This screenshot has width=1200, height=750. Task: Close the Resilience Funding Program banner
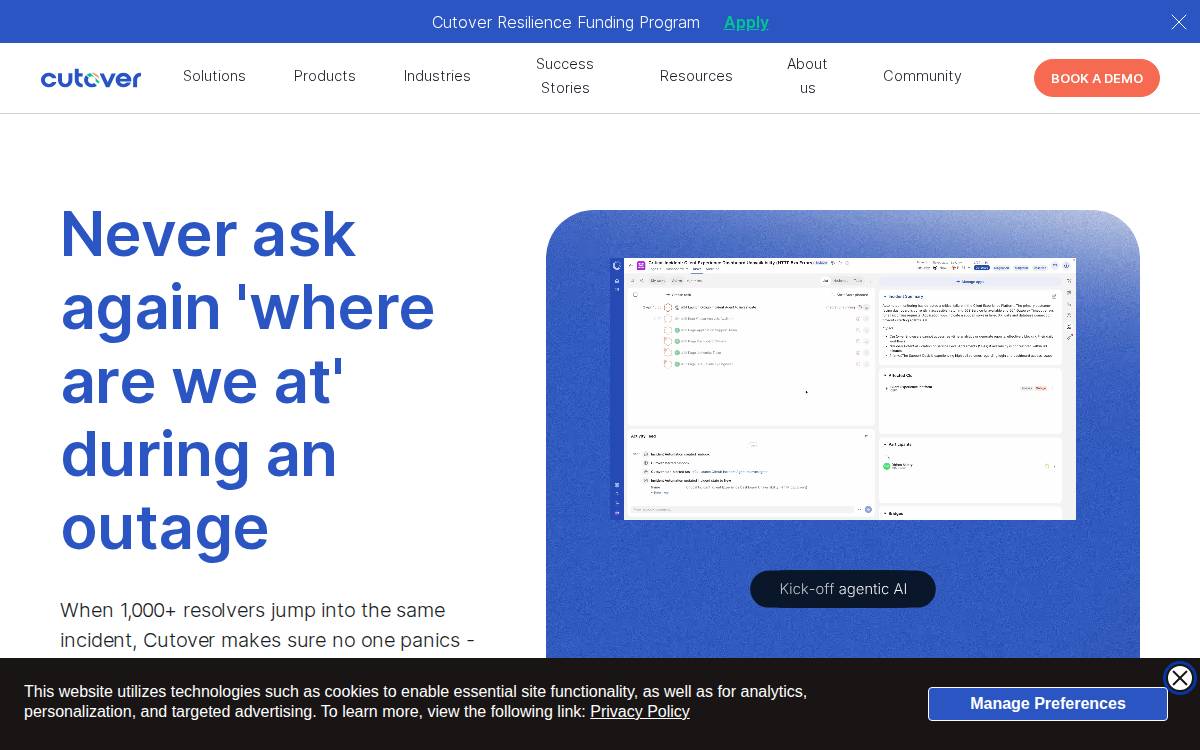click(x=1179, y=22)
